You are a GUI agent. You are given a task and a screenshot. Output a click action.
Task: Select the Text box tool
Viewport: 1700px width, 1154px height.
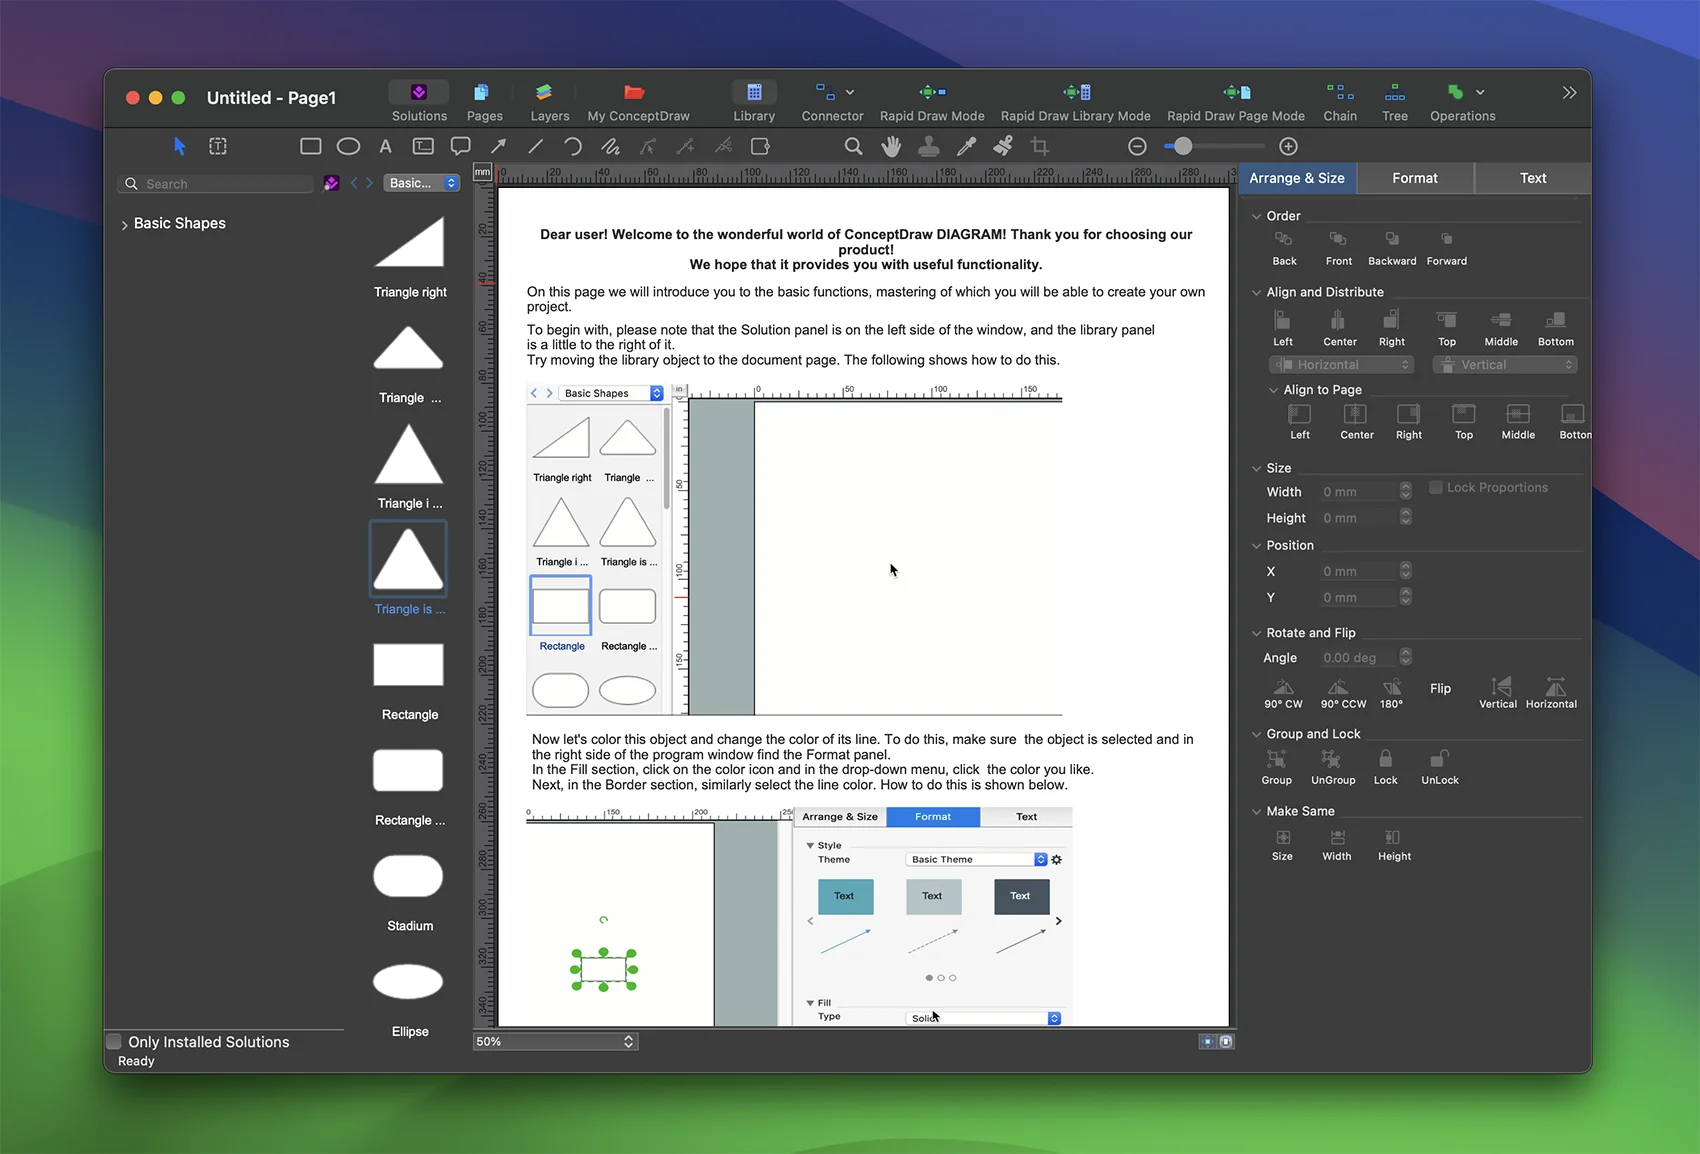[423, 146]
